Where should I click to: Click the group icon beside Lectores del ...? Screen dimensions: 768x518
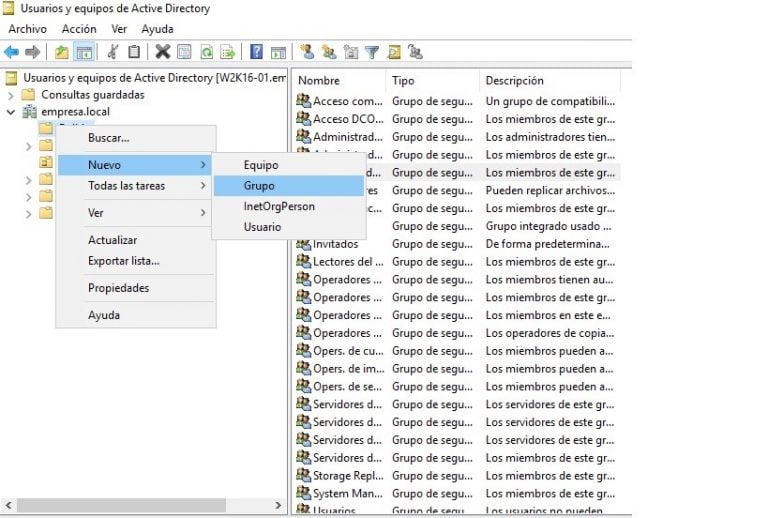point(303,261)
